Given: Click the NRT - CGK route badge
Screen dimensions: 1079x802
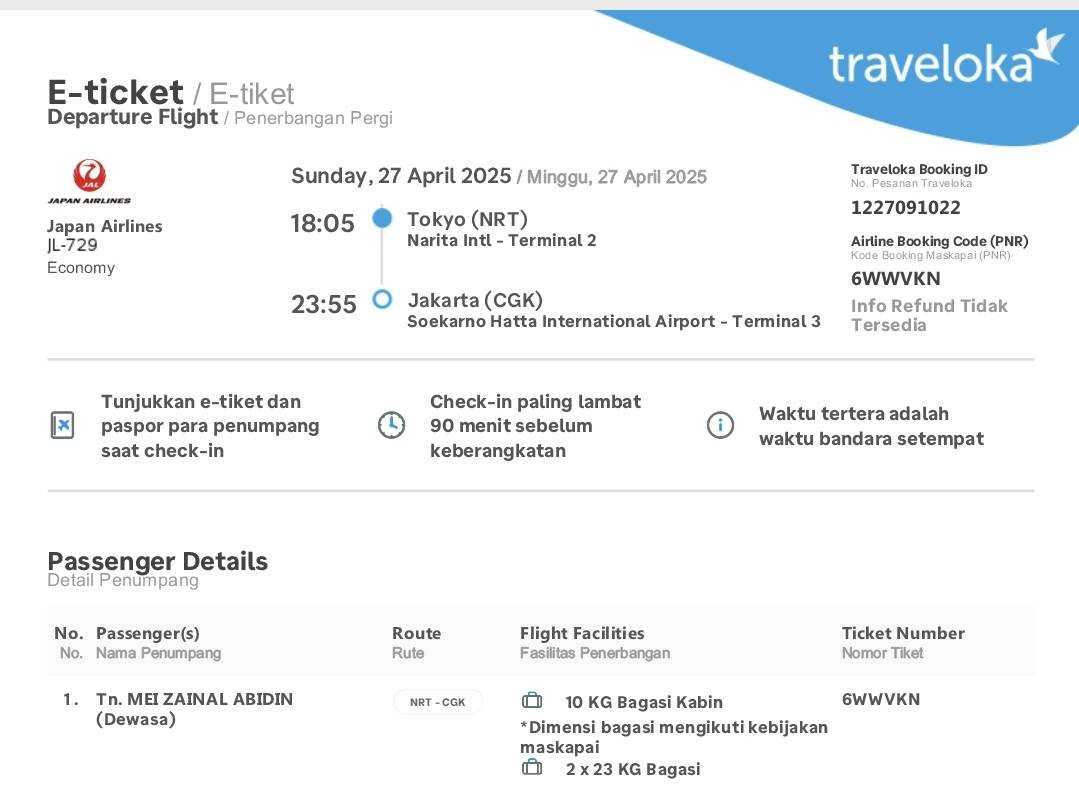Looking at the screenshot, I should (x=438, y=702).
